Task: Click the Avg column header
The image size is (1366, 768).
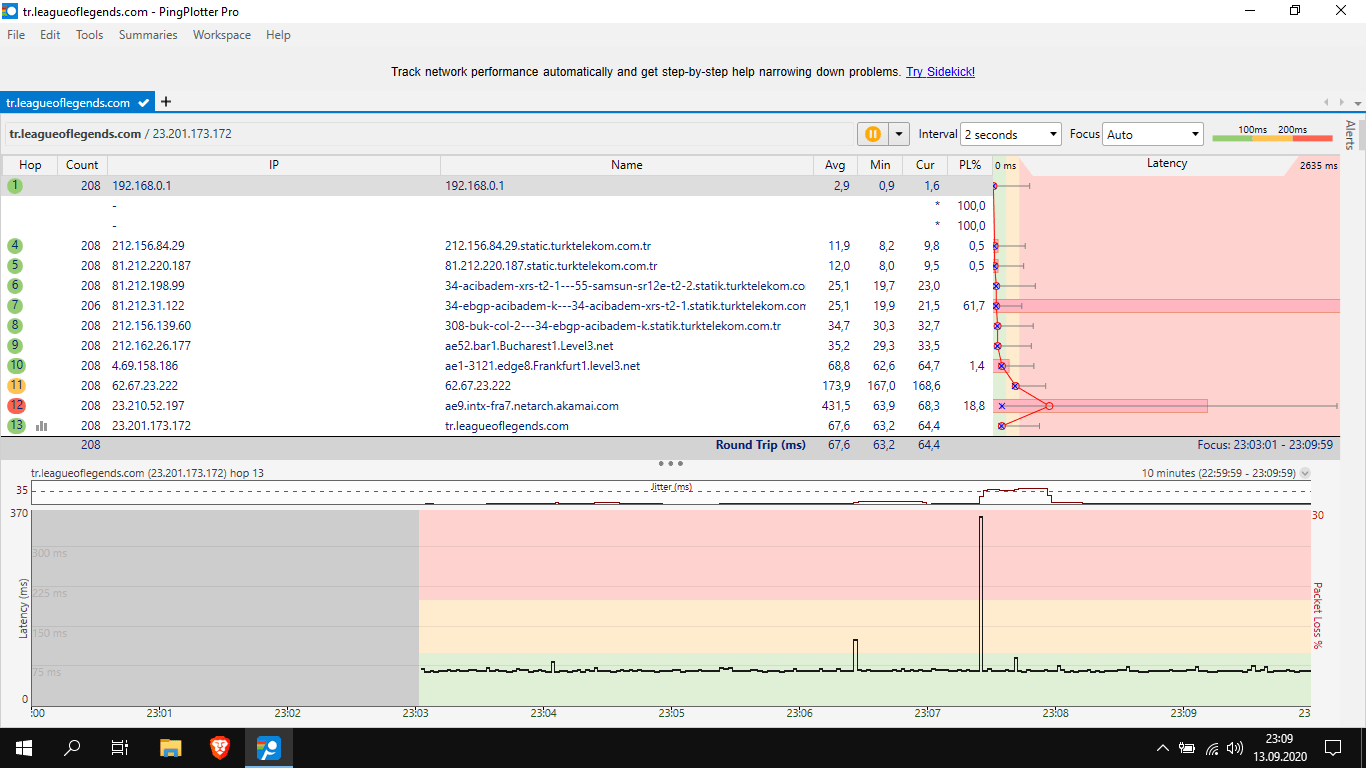Action: [x=835, y=165]
